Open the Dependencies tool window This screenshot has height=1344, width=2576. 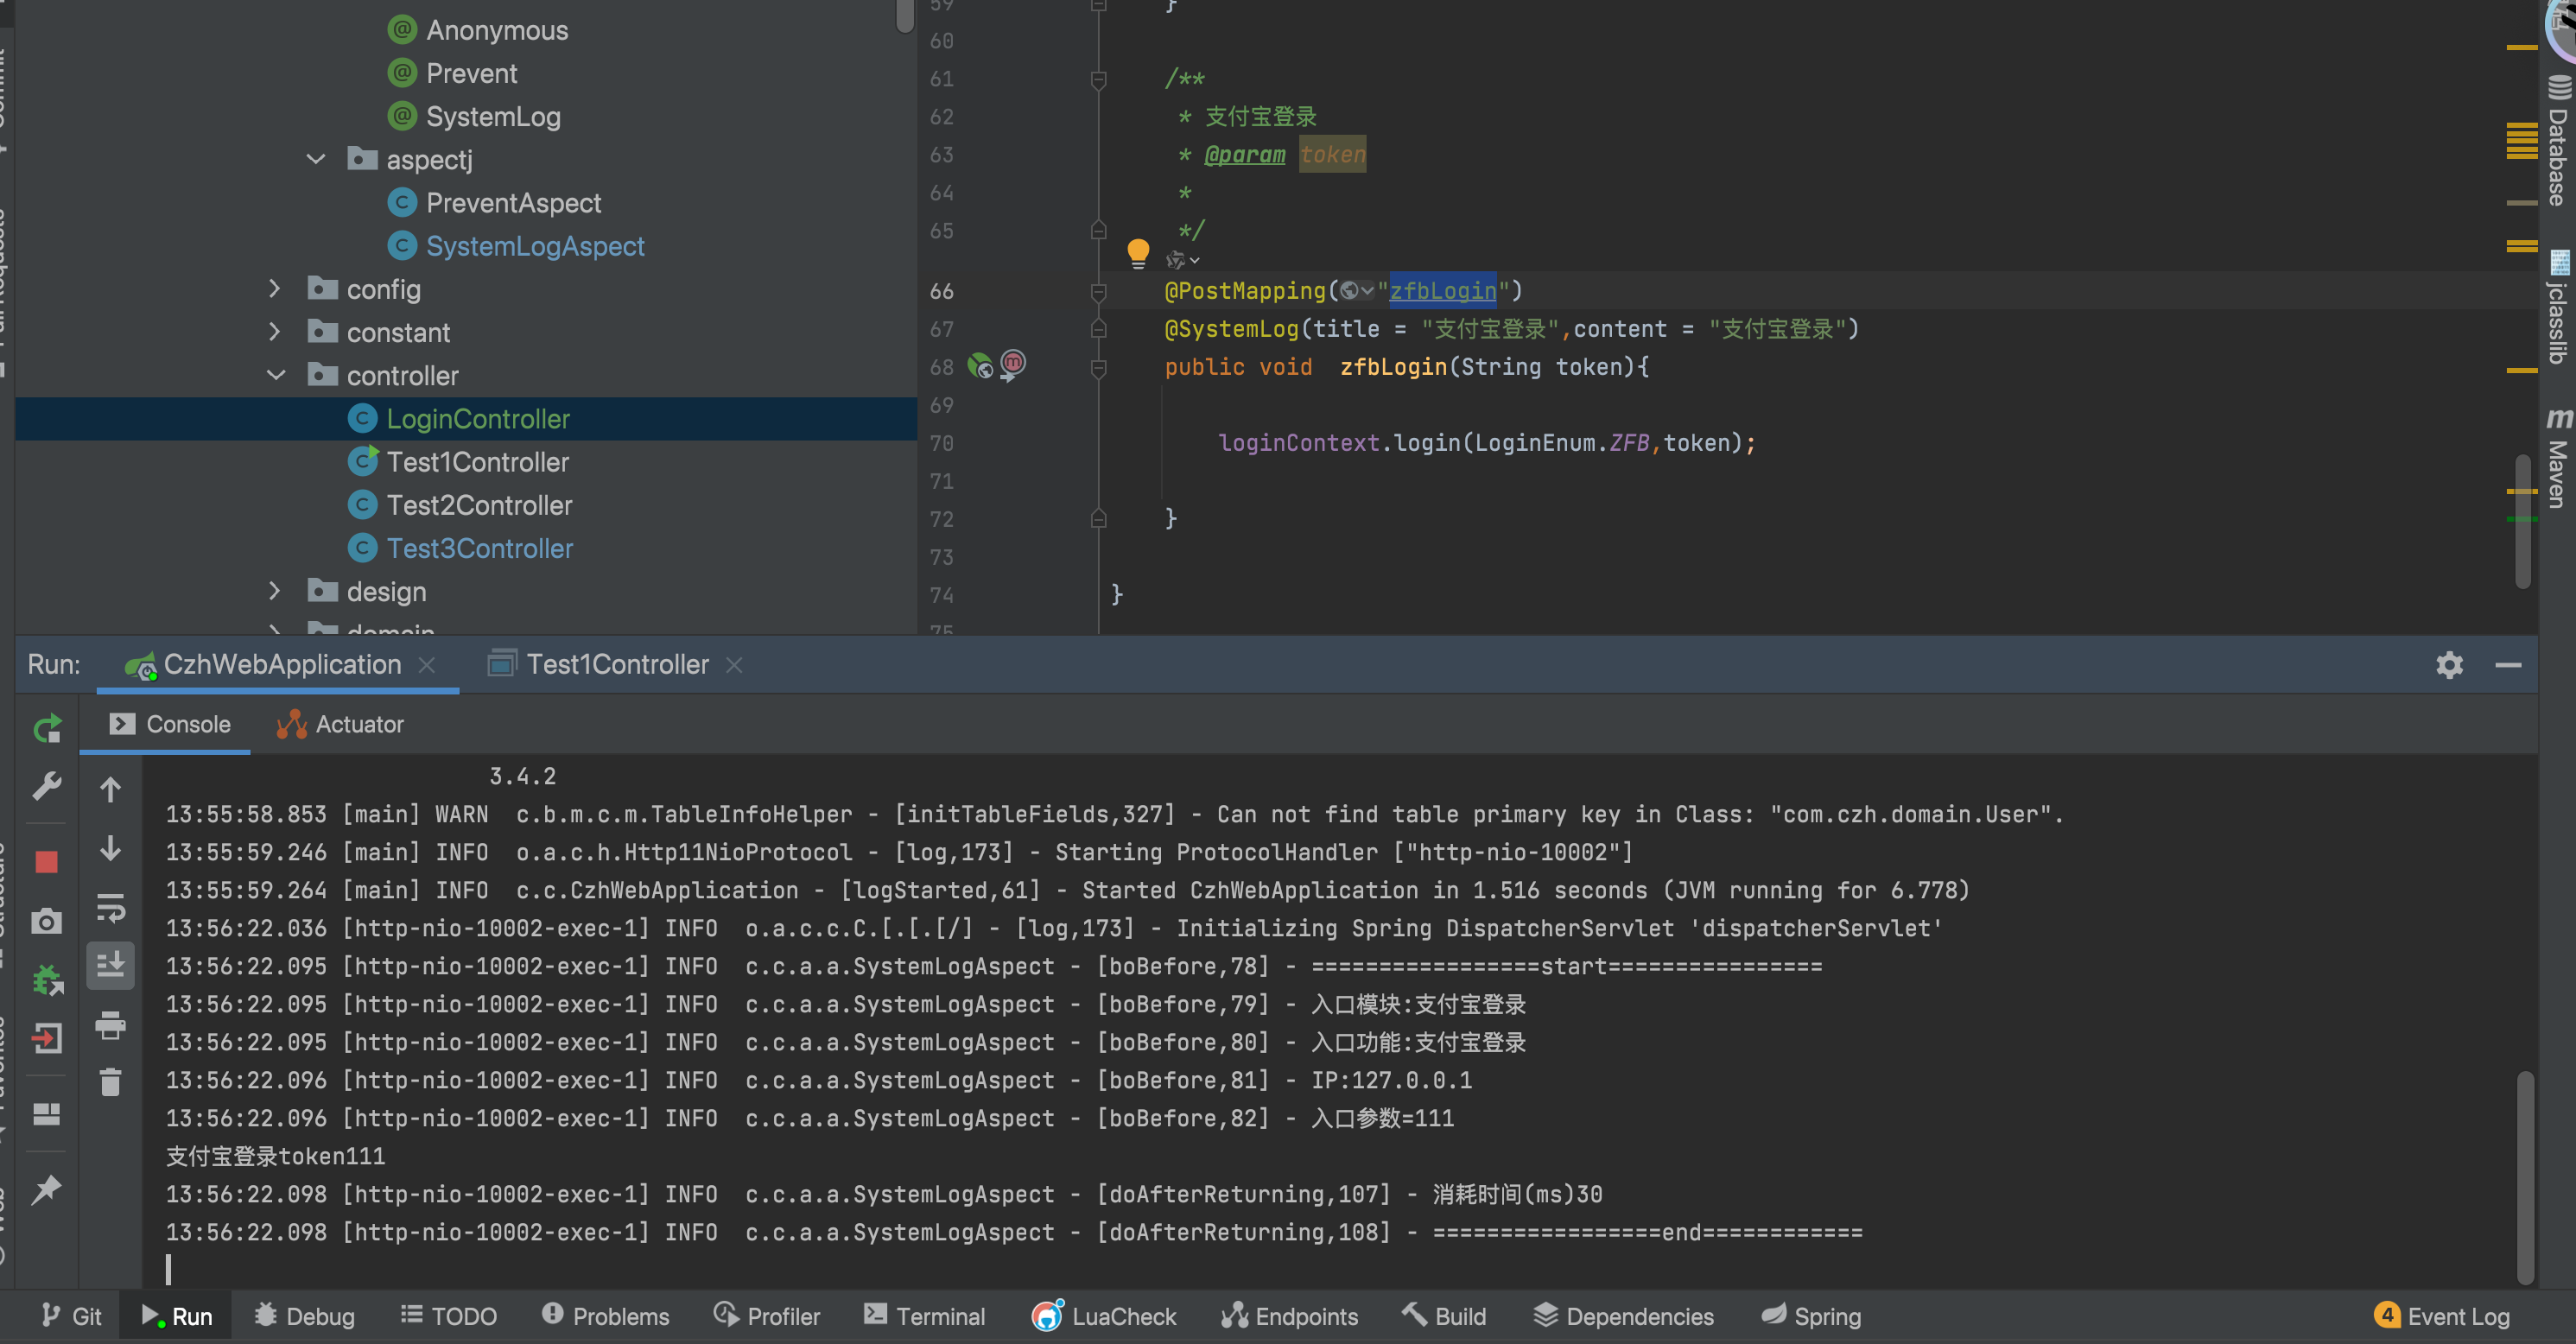1624,1316
